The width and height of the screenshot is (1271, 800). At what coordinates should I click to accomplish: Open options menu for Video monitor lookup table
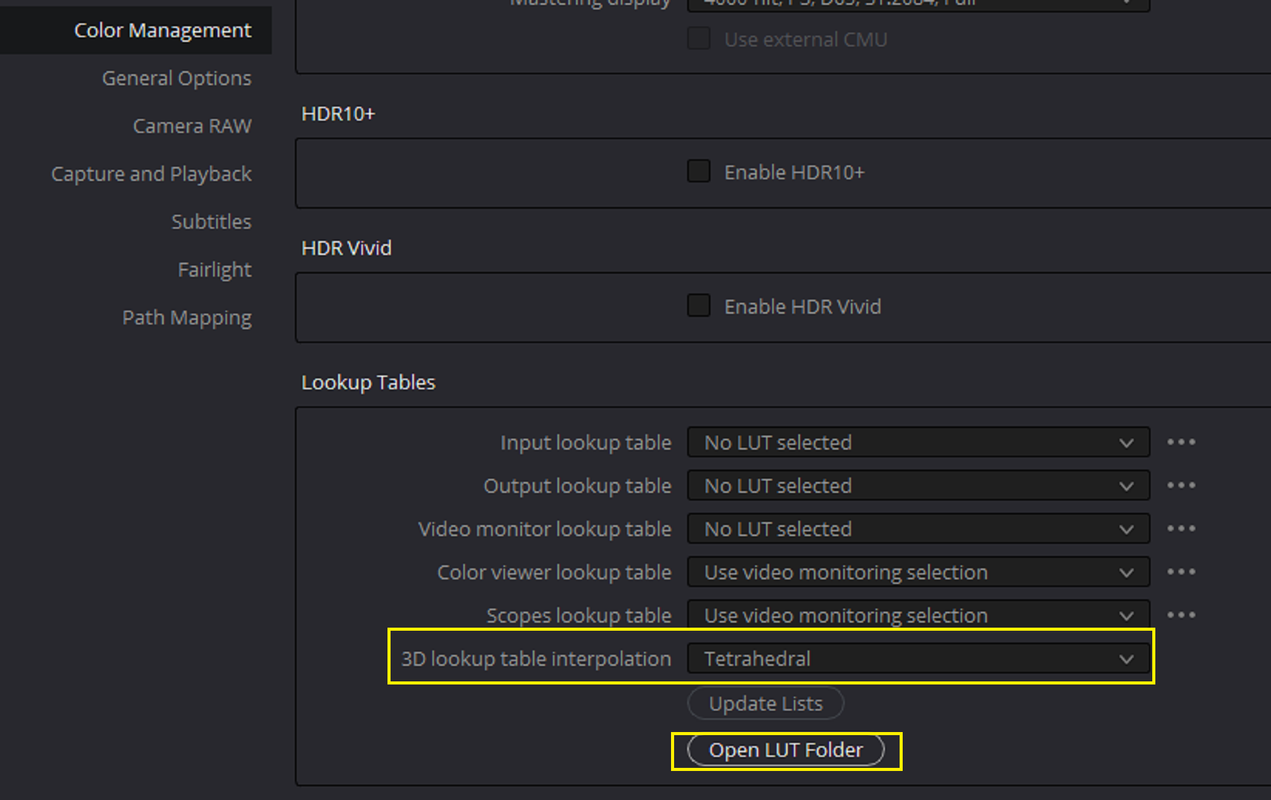[x=1181, y=528]
